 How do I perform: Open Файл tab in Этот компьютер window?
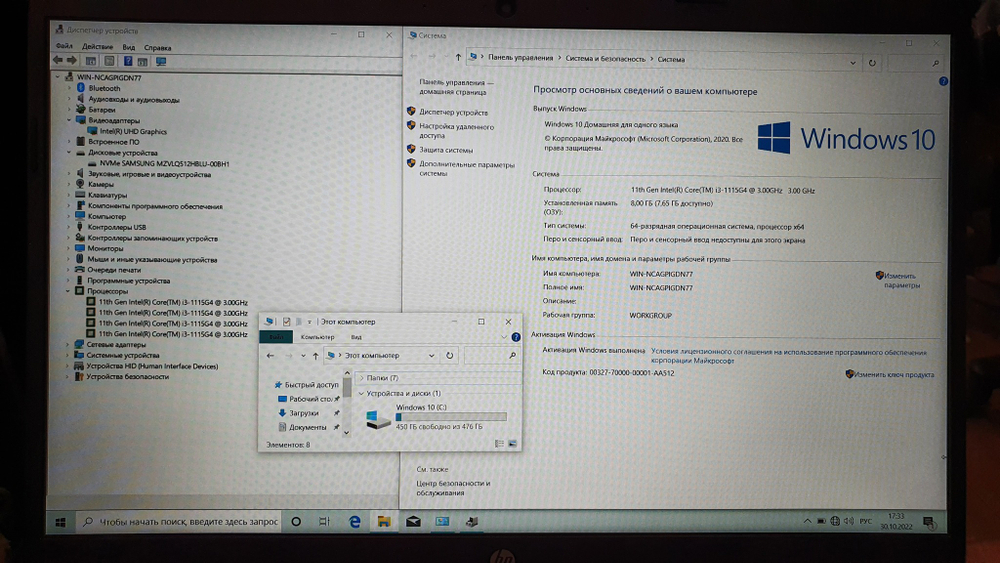click(x=276, y=337)
